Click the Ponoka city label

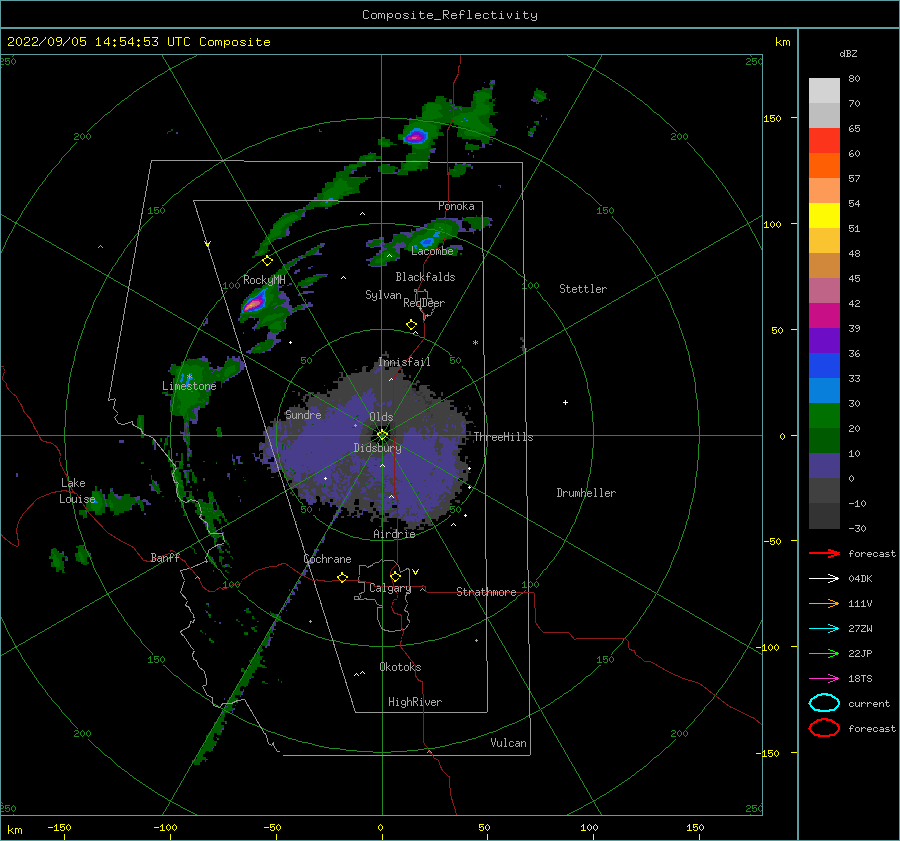coord(456,206)
